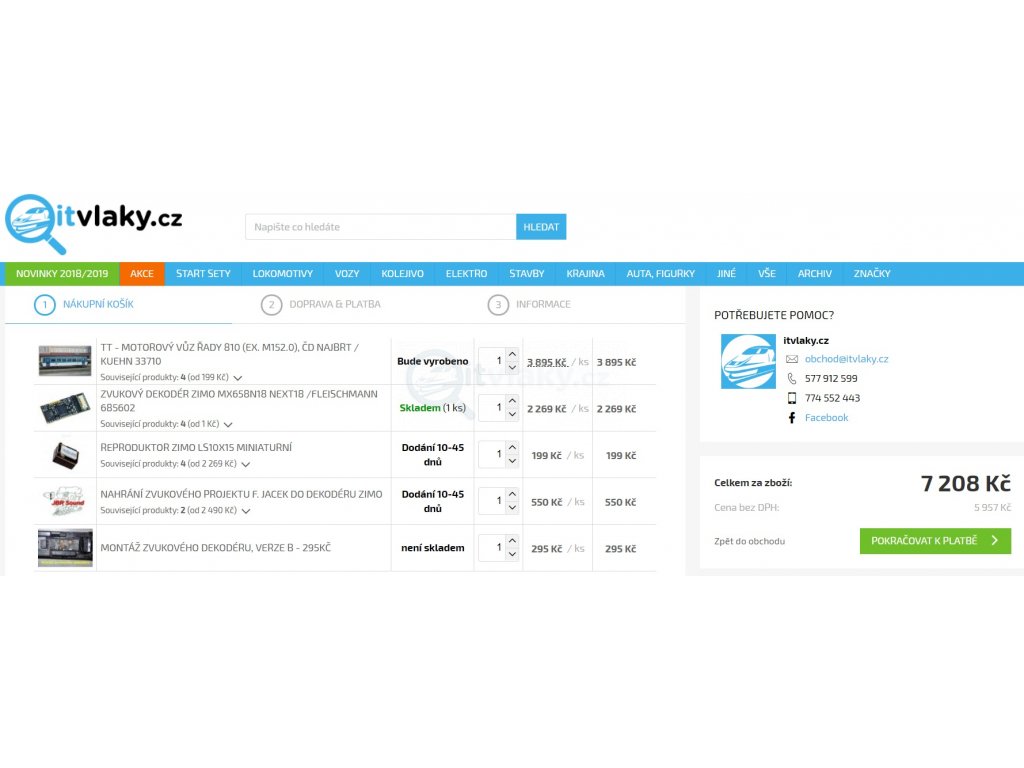
Task: Go to Elektro category
Action: pos(466,274)
